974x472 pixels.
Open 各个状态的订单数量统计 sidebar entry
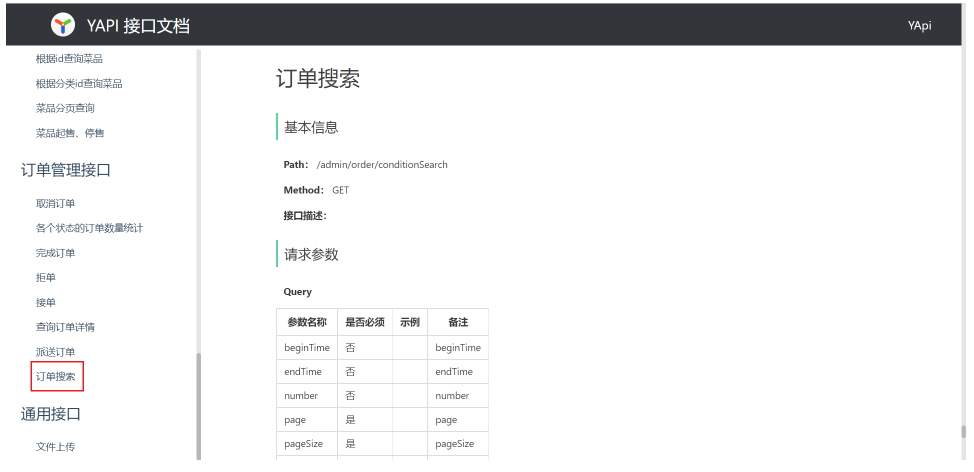[89, 228]
